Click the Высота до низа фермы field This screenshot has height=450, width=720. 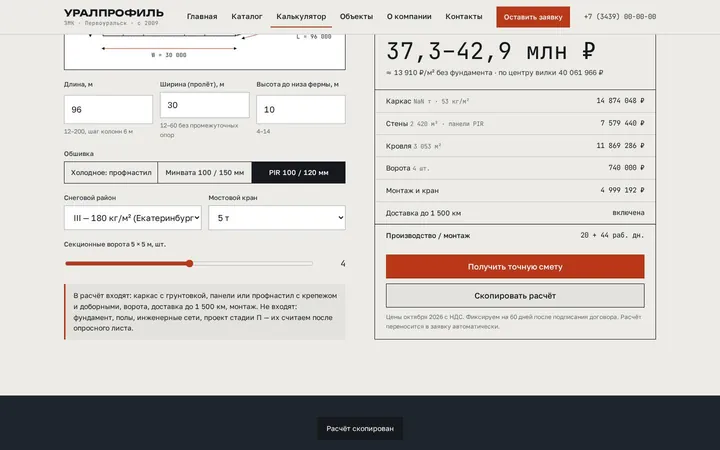point(301,109)
